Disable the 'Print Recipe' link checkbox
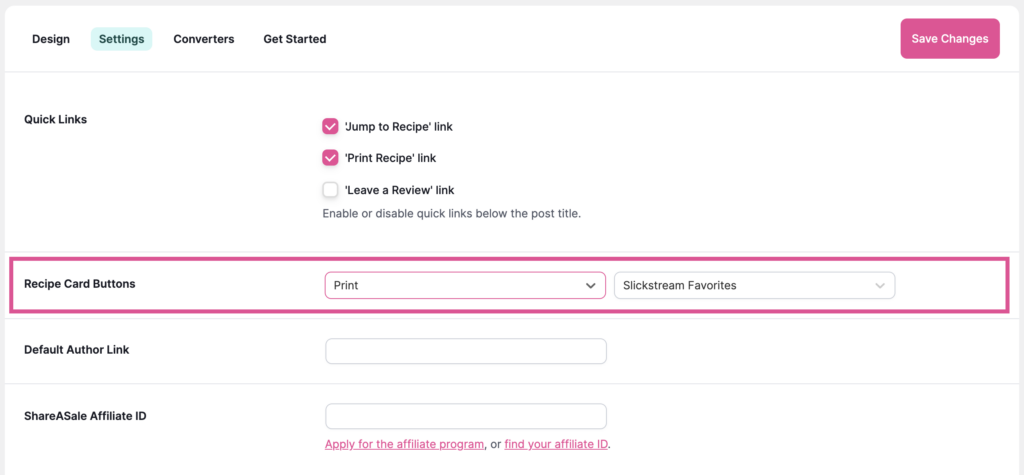 point(330,157)
